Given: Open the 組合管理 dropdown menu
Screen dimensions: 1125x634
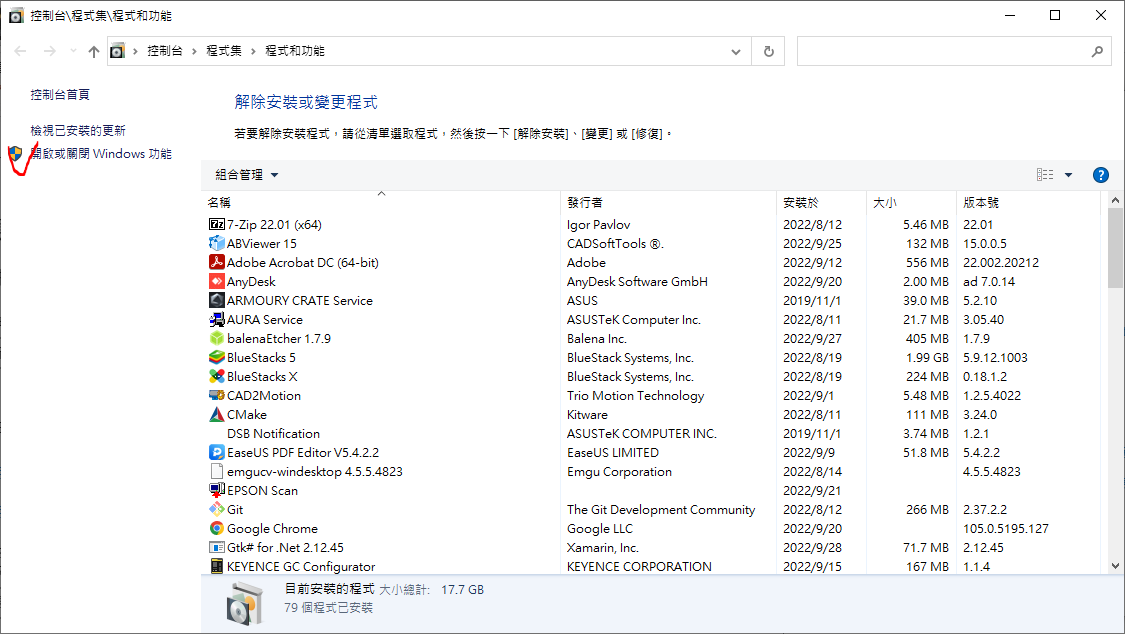Looking at the screenshot, I should coord(247,175).
